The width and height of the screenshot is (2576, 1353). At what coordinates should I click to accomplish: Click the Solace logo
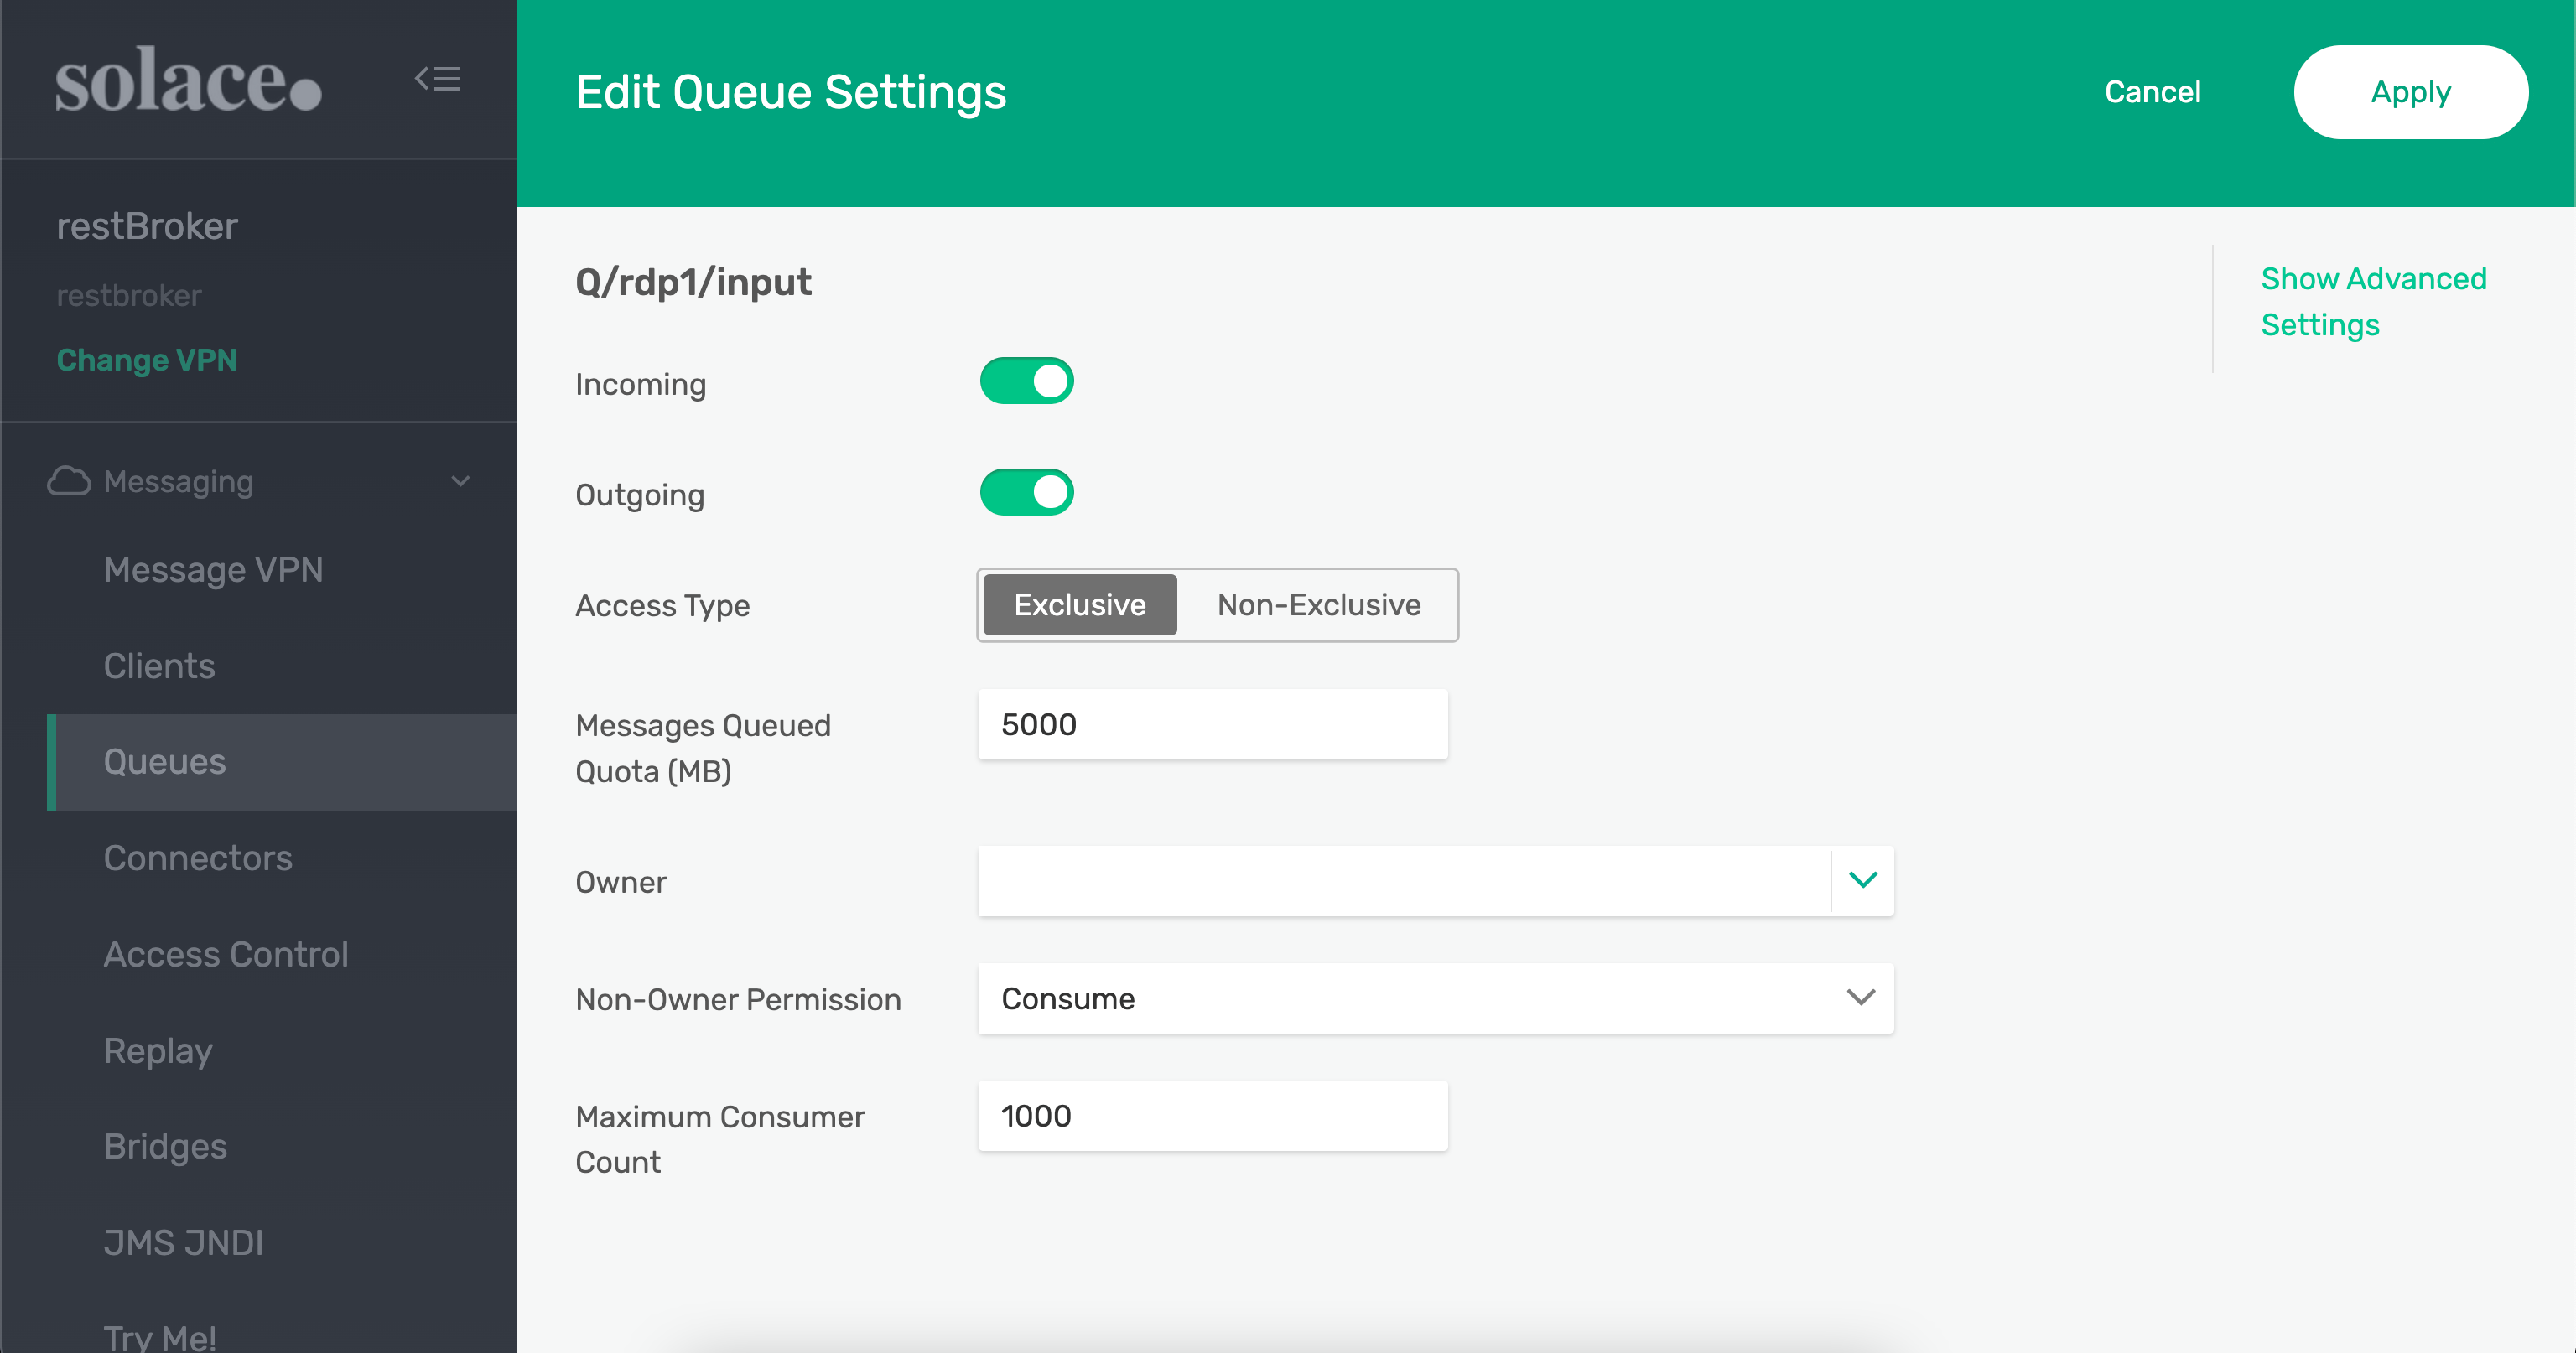188,80
